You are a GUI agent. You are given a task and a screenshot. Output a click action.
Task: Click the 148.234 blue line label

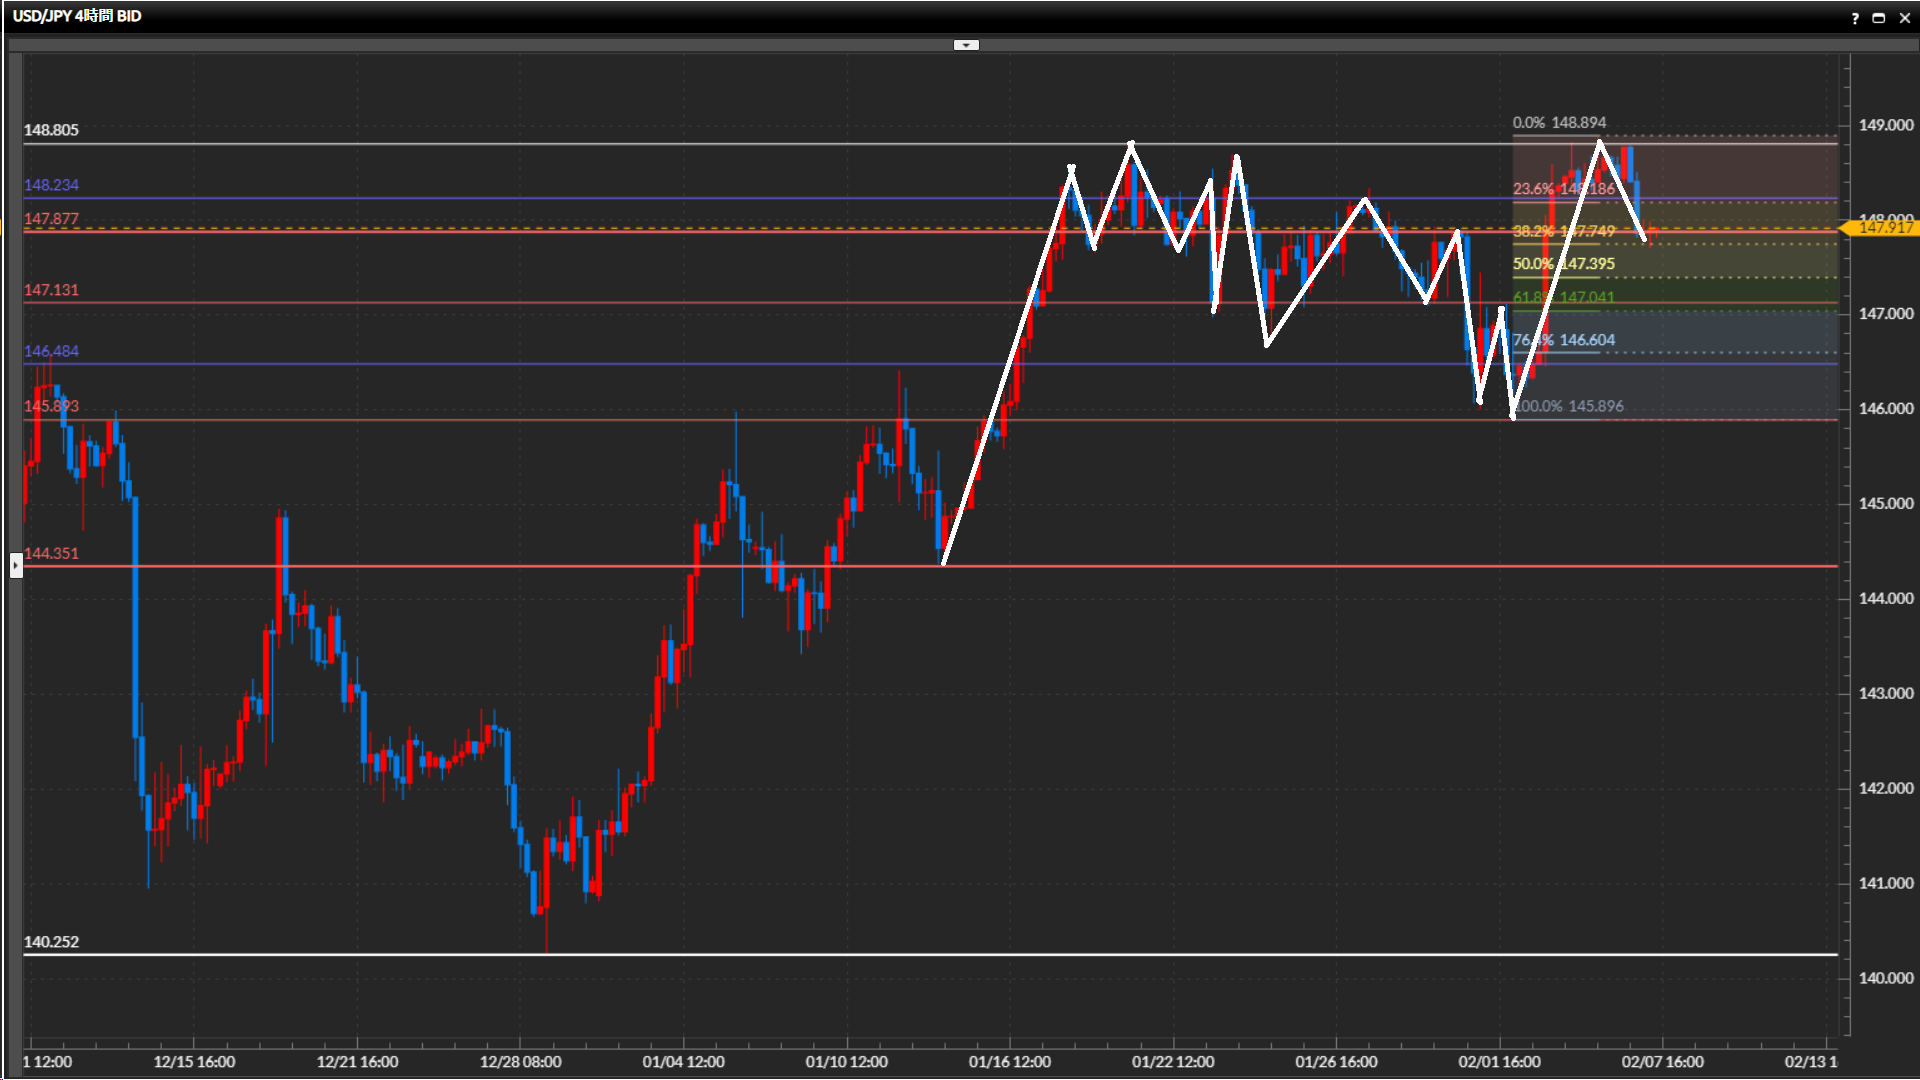click(51, 185)
